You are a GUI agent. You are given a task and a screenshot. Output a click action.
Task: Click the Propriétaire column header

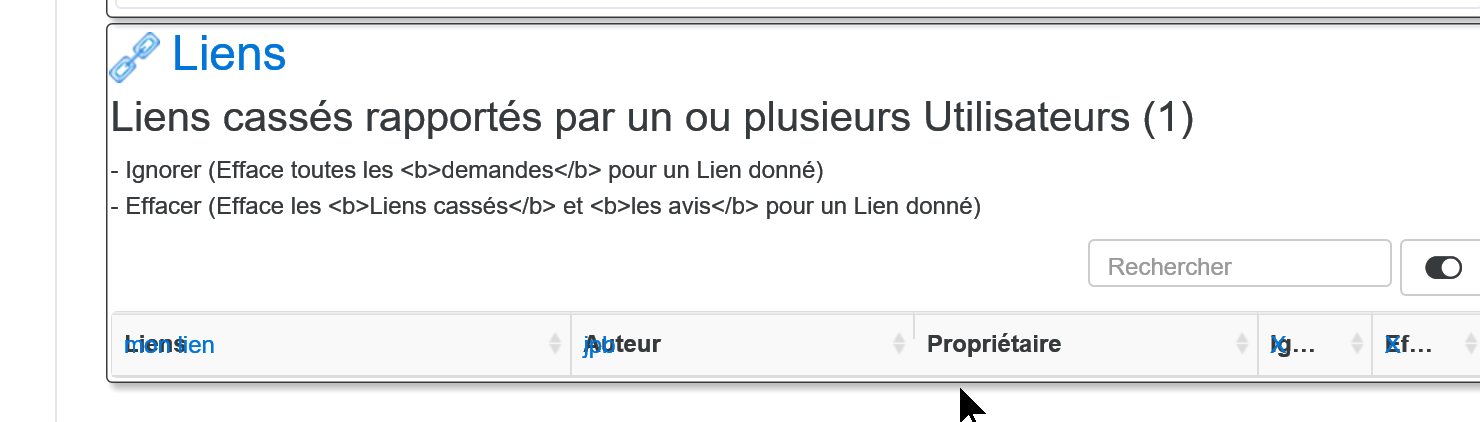pyautogui.click(x=1086, y=344)
